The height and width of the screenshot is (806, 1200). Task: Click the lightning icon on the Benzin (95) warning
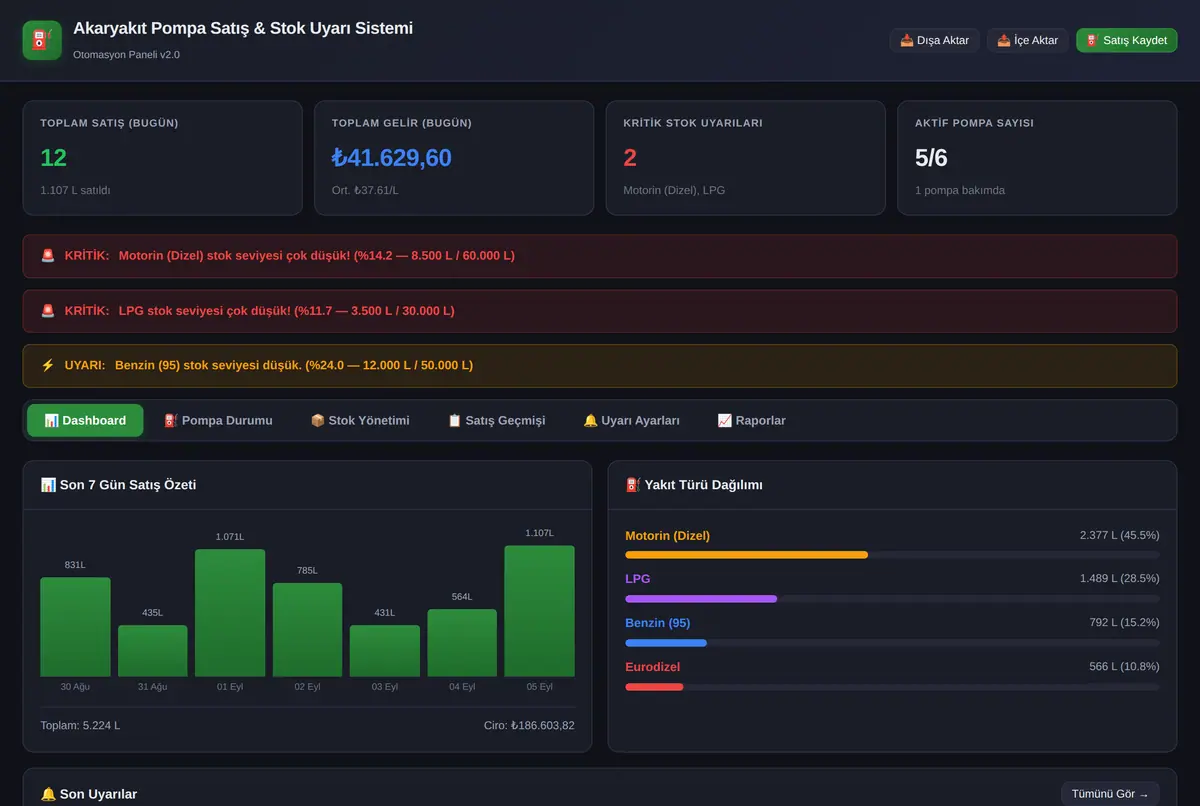click(48, 366)
